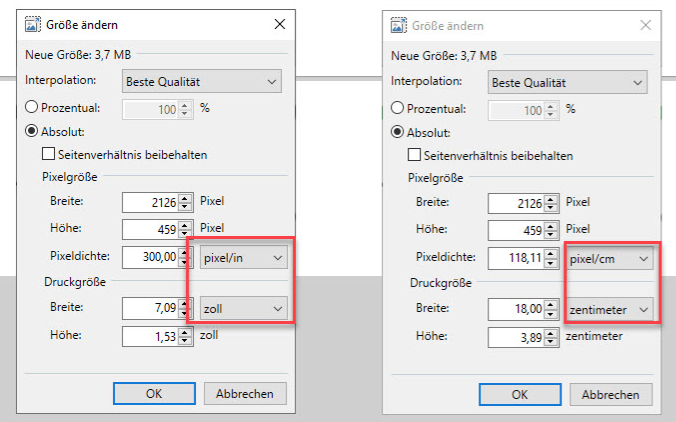Decrease pixel height in left dialog
676x422 pixels.
coord(185,233)
